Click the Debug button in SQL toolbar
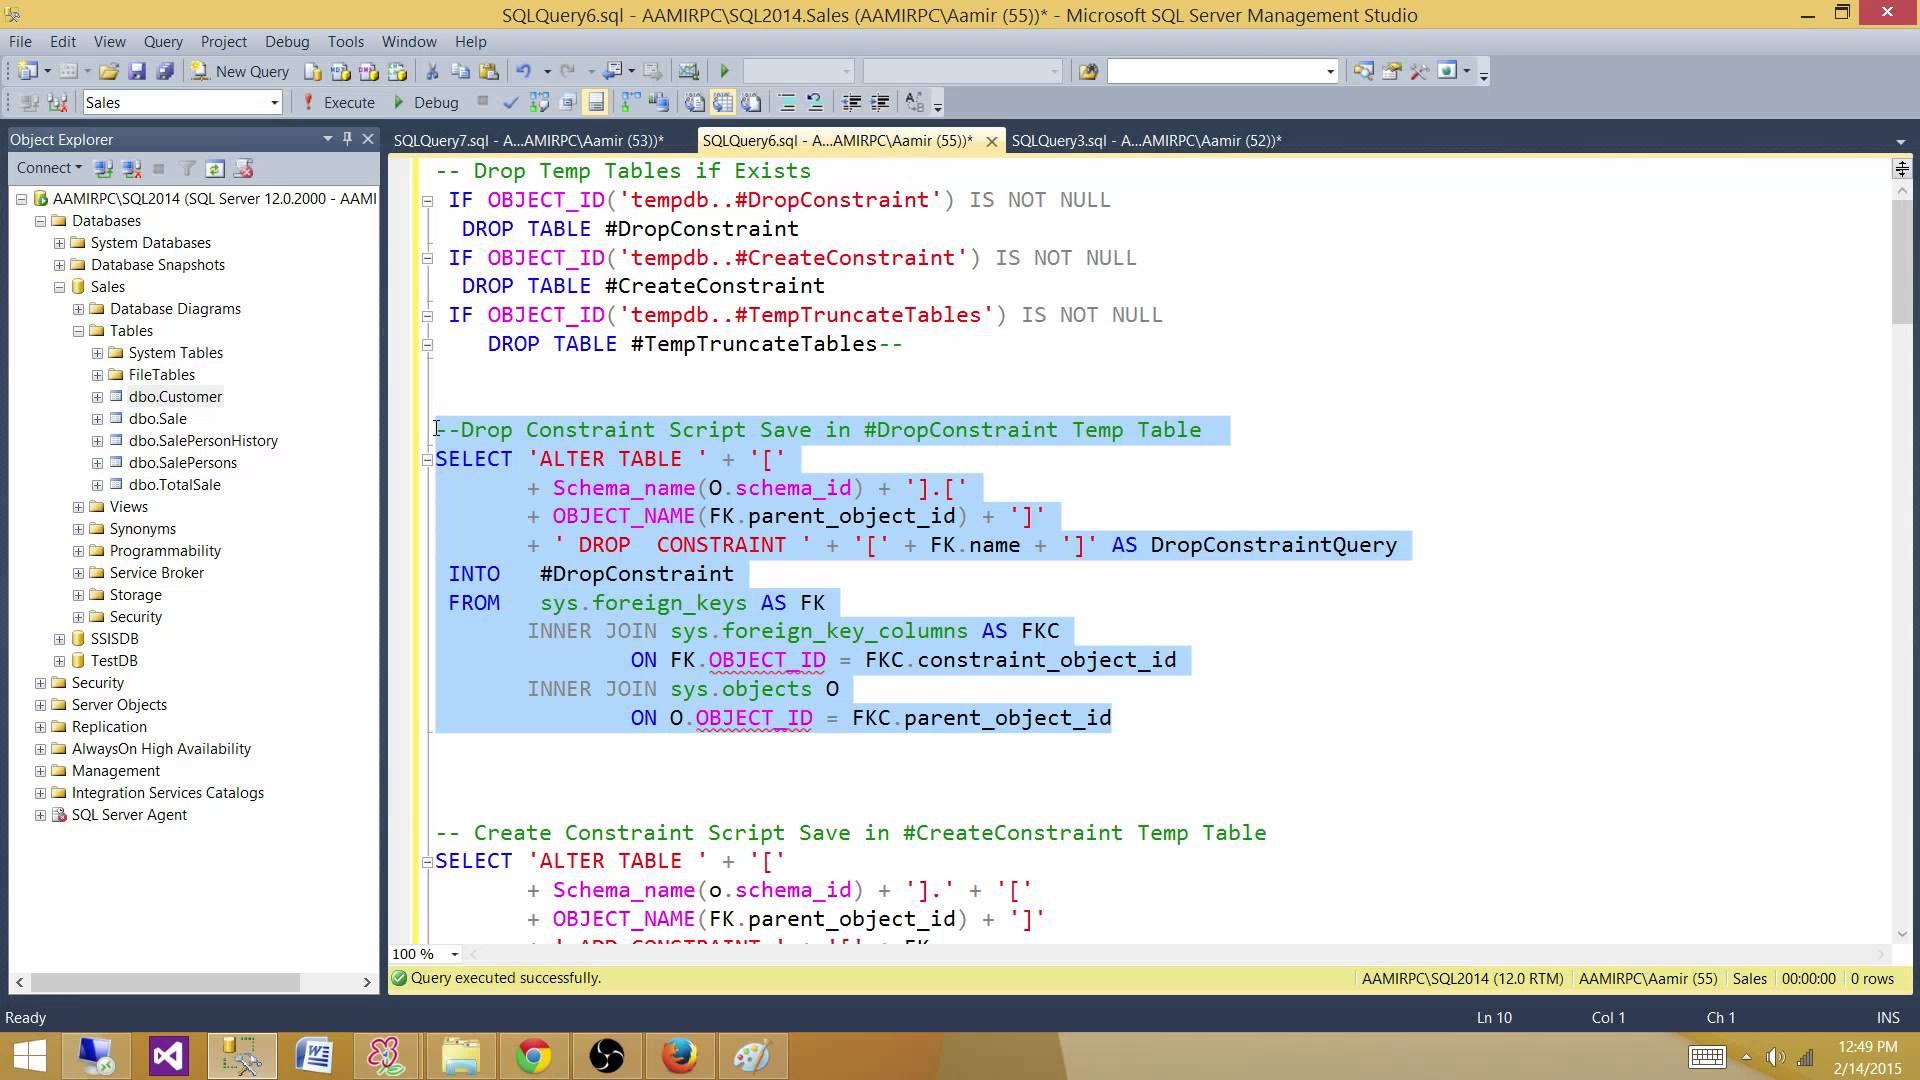 click(427, 102)
